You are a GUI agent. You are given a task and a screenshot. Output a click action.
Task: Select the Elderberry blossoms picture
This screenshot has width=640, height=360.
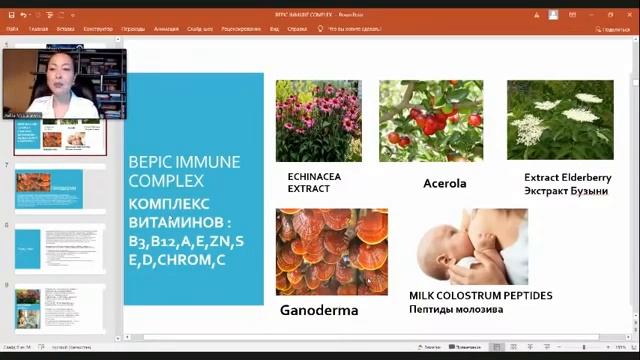tap(560, 120)
